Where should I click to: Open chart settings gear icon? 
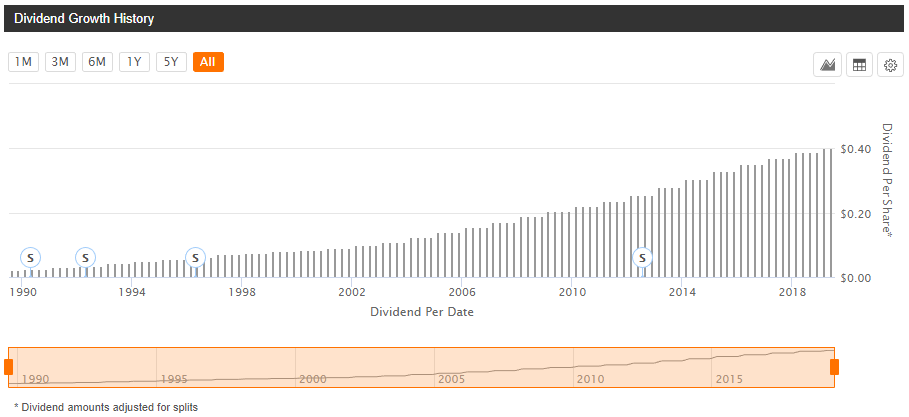(889, 65)
